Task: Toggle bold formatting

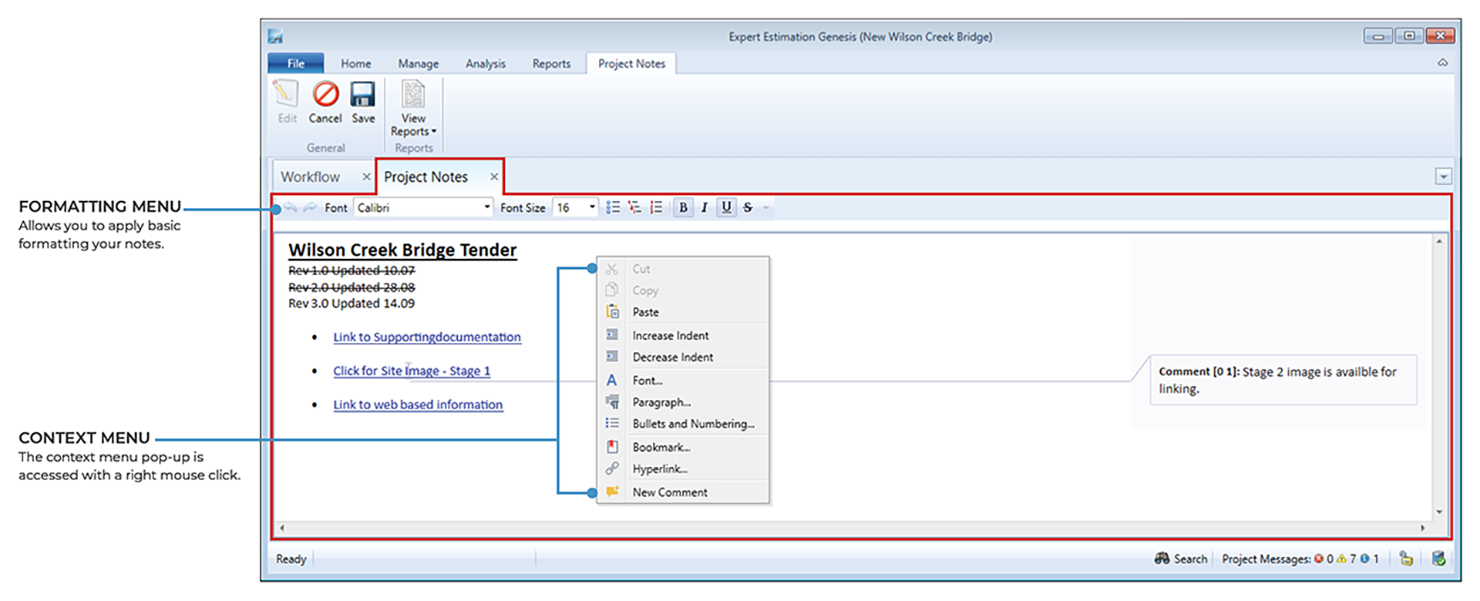Action: 683,208
